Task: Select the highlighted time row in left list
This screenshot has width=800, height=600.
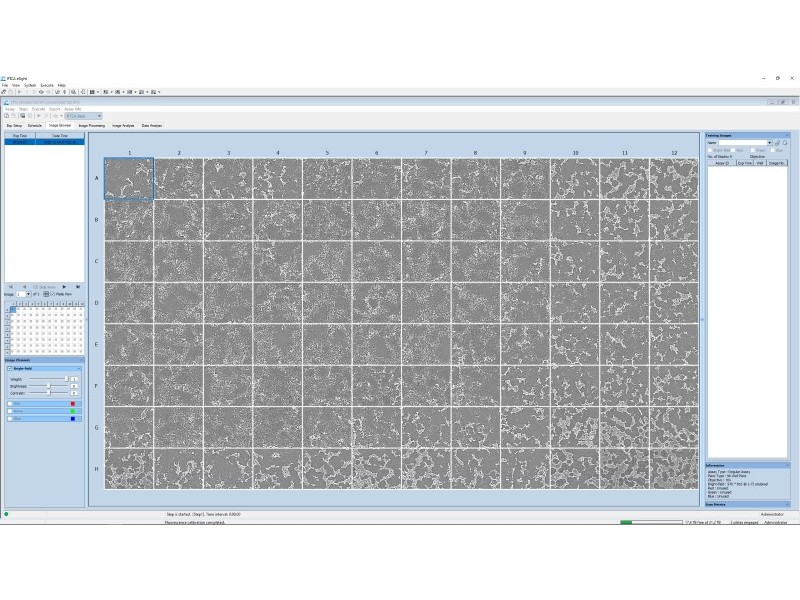Action: coord(44,142)
